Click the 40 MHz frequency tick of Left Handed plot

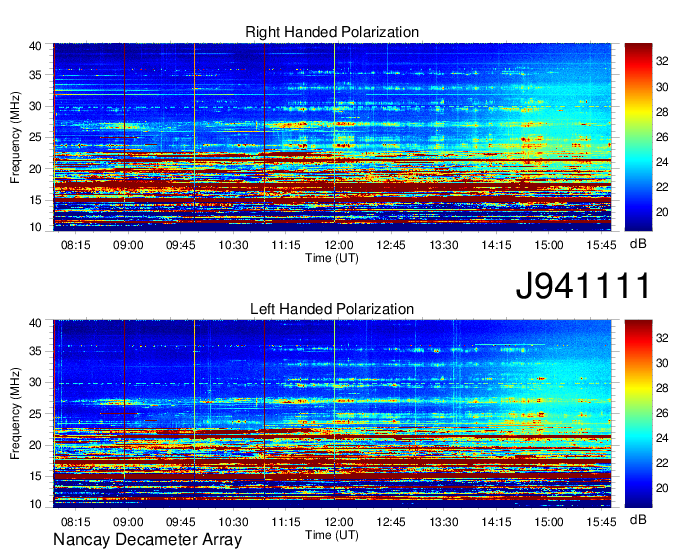[35, 323]
